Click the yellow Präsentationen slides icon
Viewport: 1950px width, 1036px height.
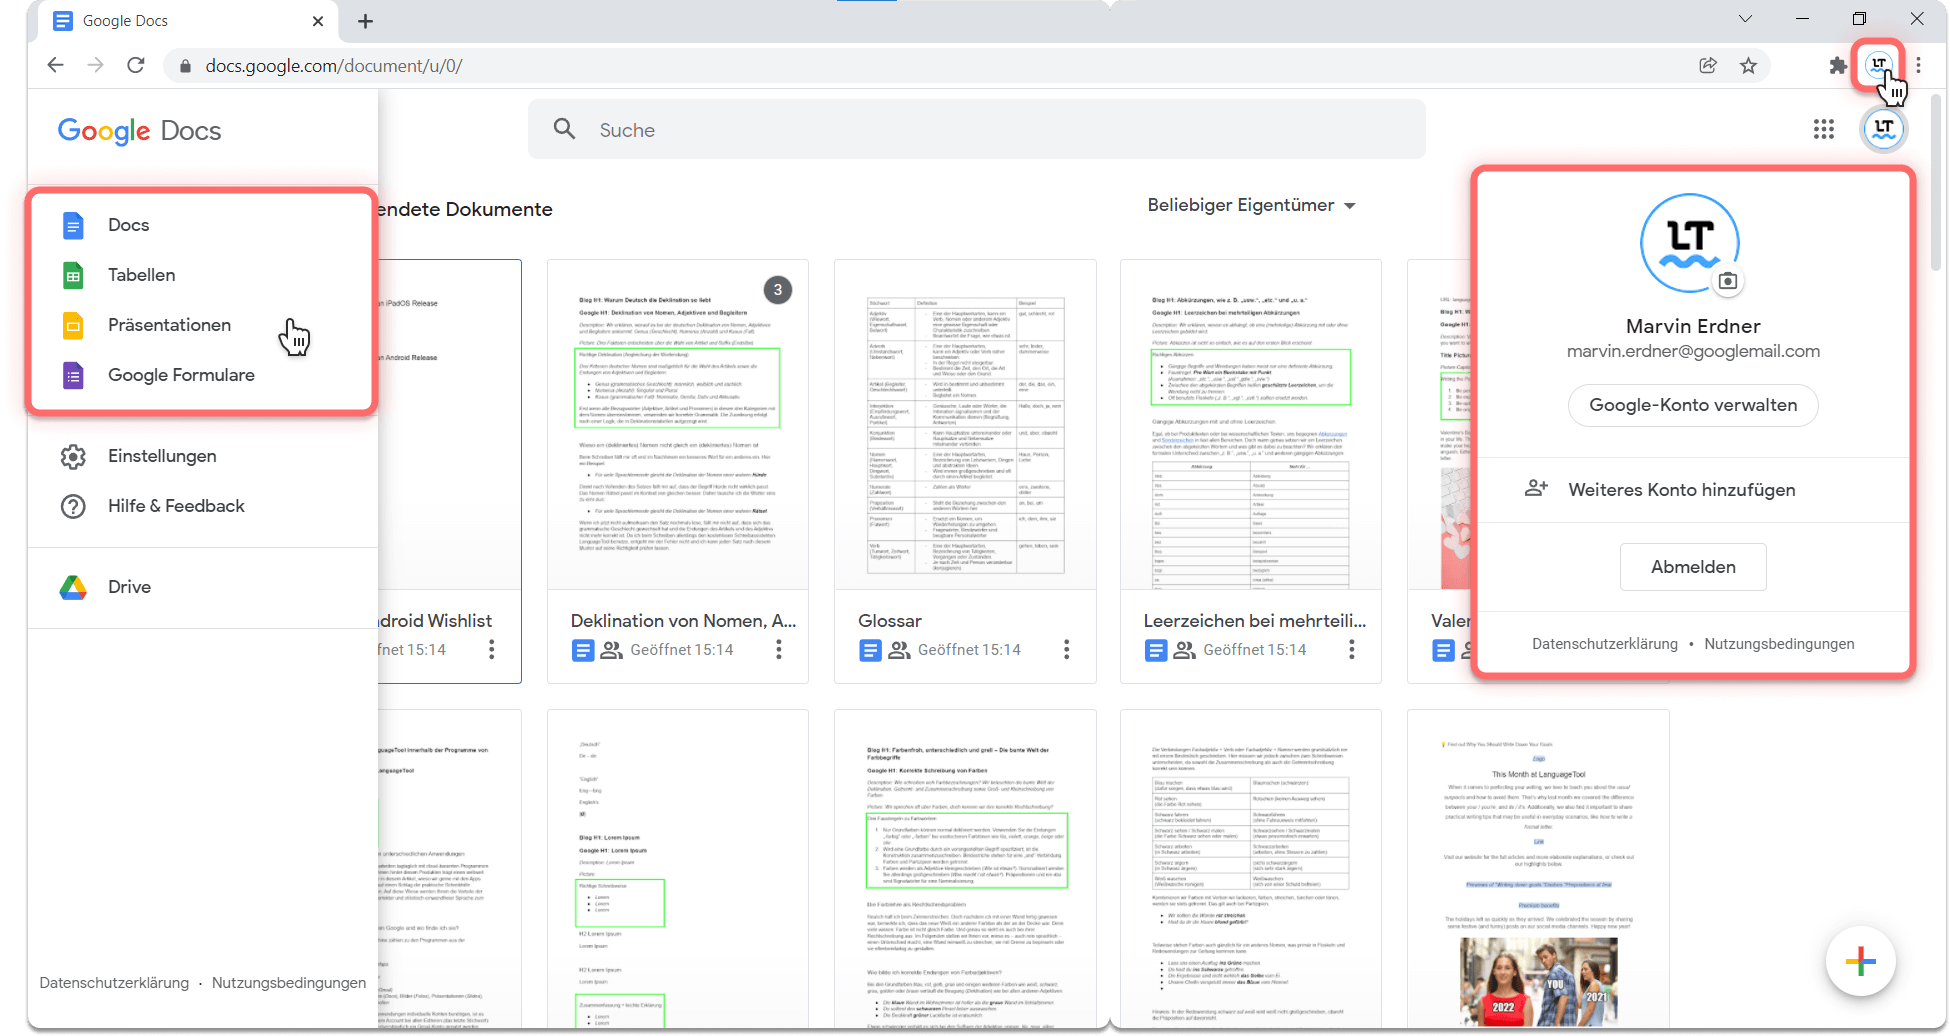tap(73, 325)
